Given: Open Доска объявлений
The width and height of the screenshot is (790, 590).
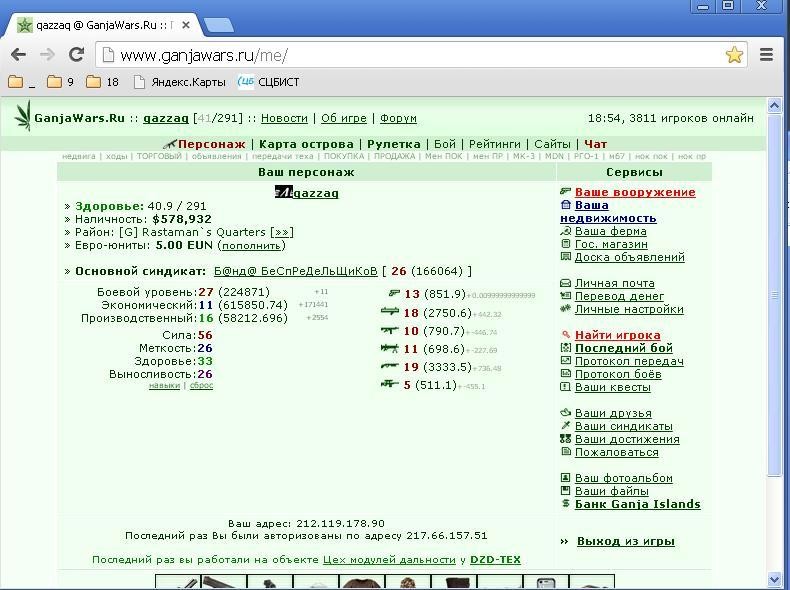Looking at the screenshot, I should pos(630,257).
